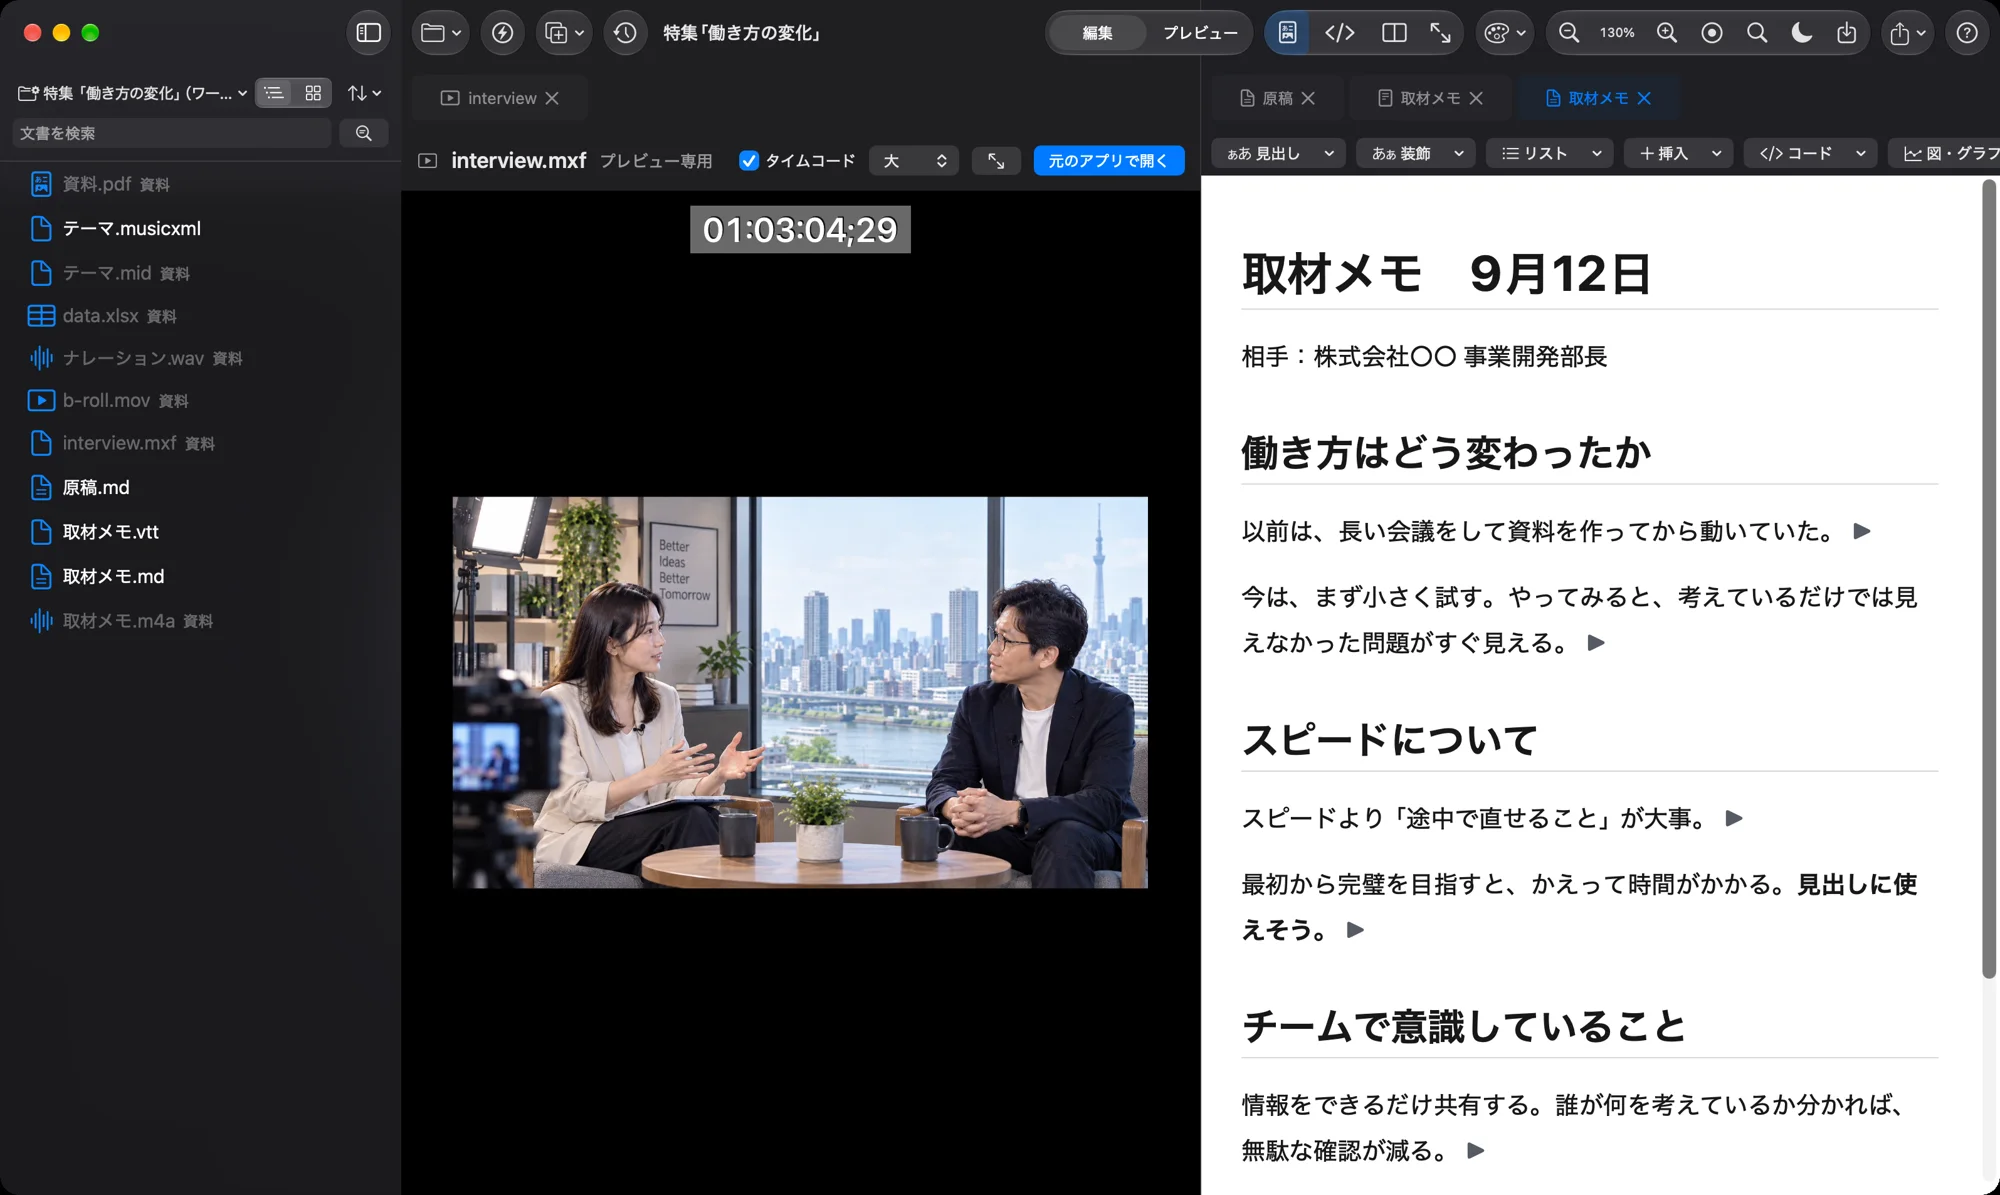Viewport: 2000px width, 1195px height.
Task: Click the lightning quick action icon
Action: [x=502, y=33]
